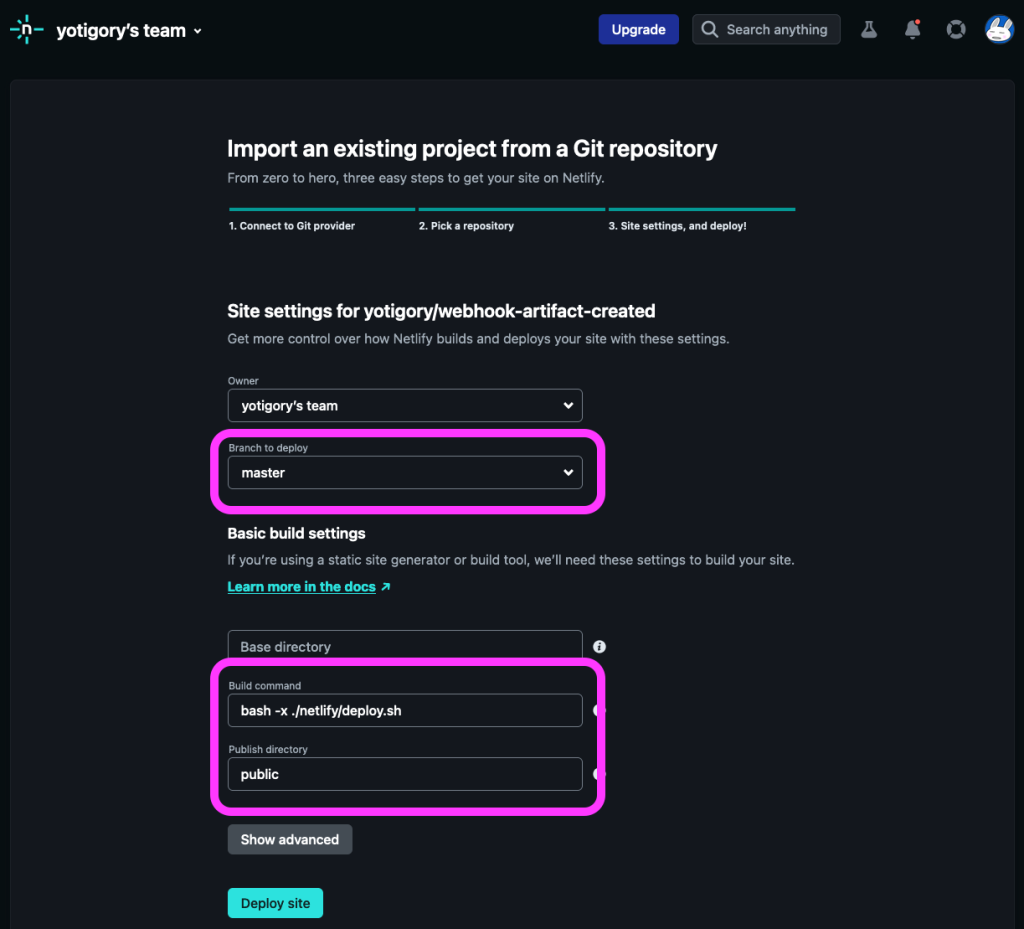Open Learn more in the docs link
This screenshot has height=929, width=1024.
(301, 586)
